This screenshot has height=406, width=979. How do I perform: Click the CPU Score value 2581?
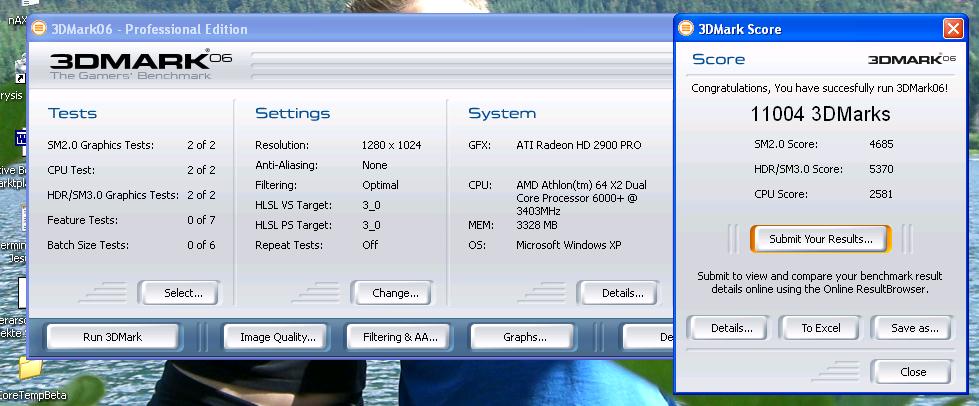coord(881,194)
